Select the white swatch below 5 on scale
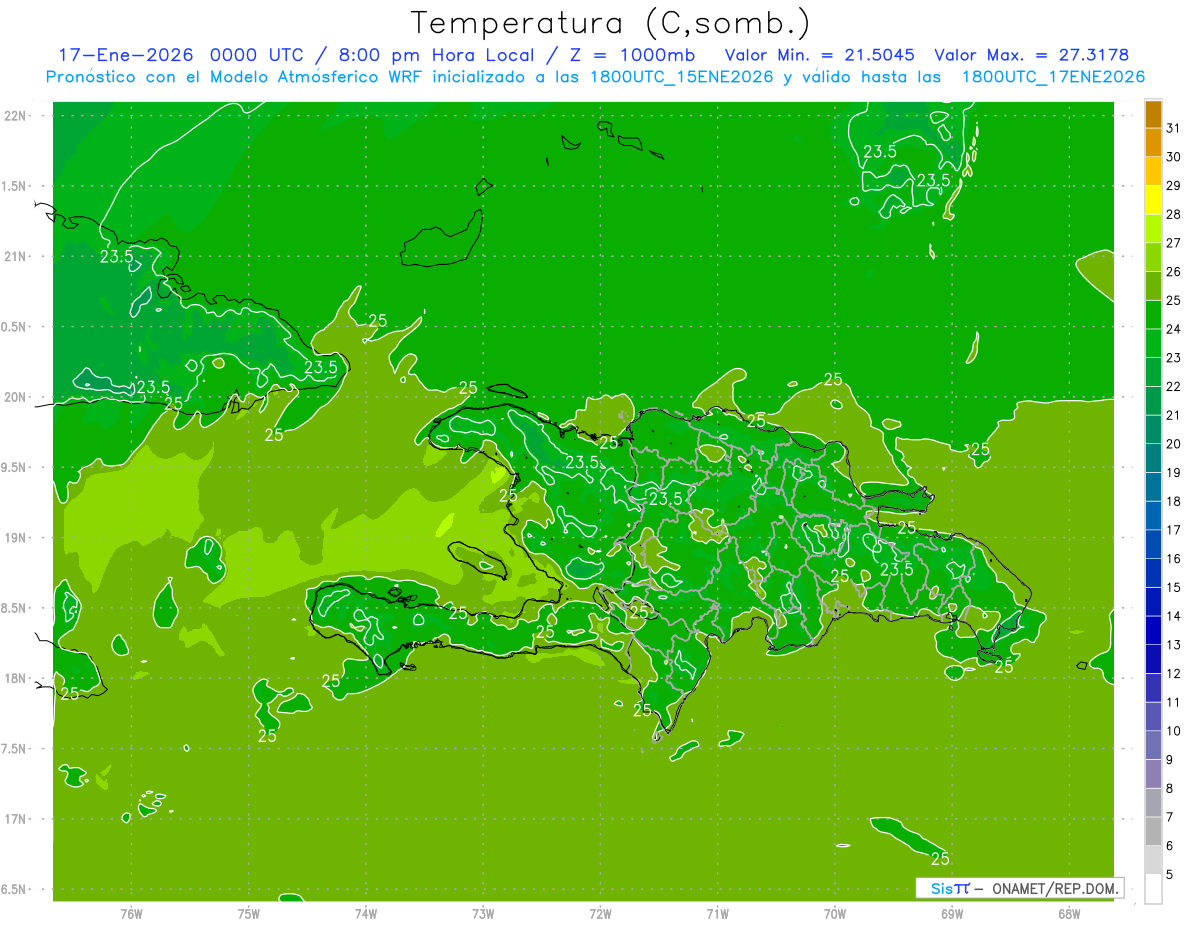The height and width of the screenshot is (927, 1200). click(1153, 889)
